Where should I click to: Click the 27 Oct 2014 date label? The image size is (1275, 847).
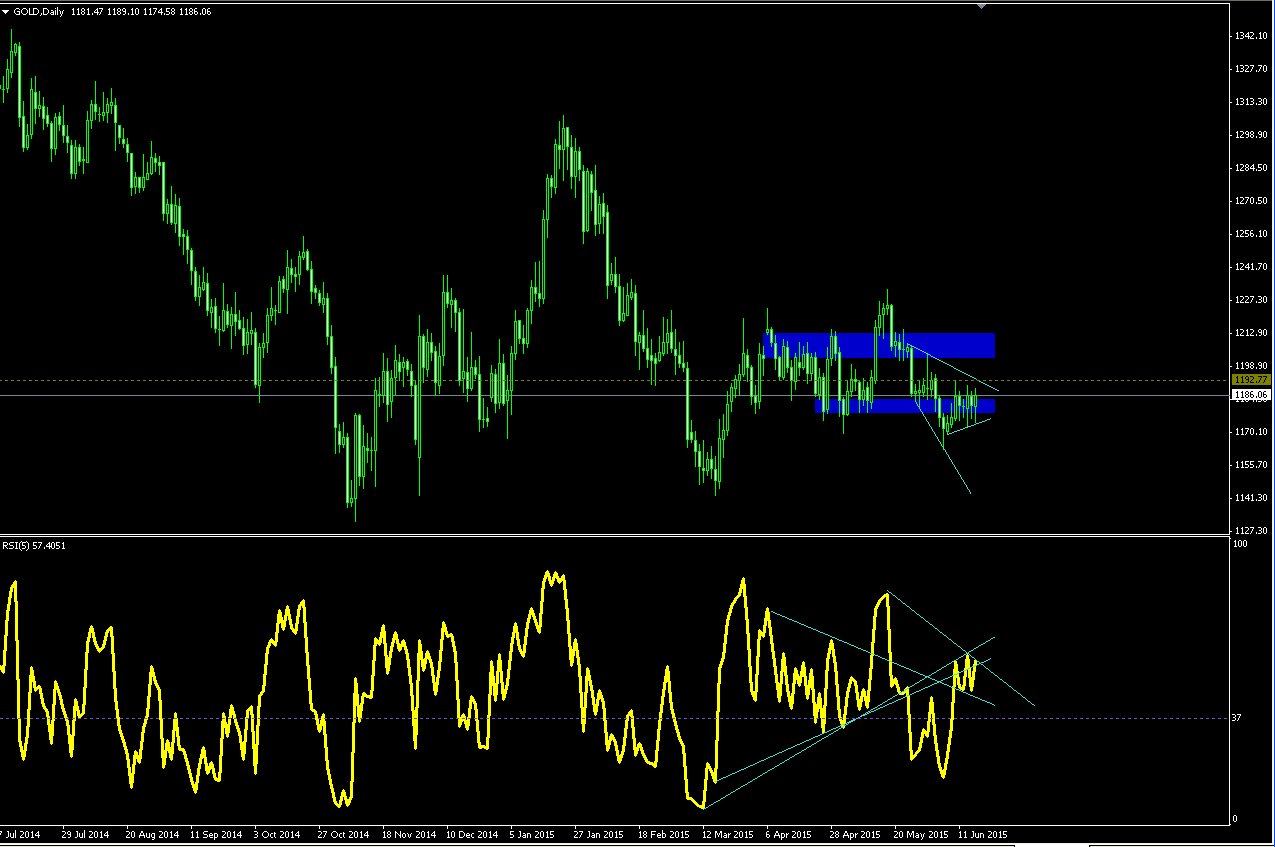(342, 833)
